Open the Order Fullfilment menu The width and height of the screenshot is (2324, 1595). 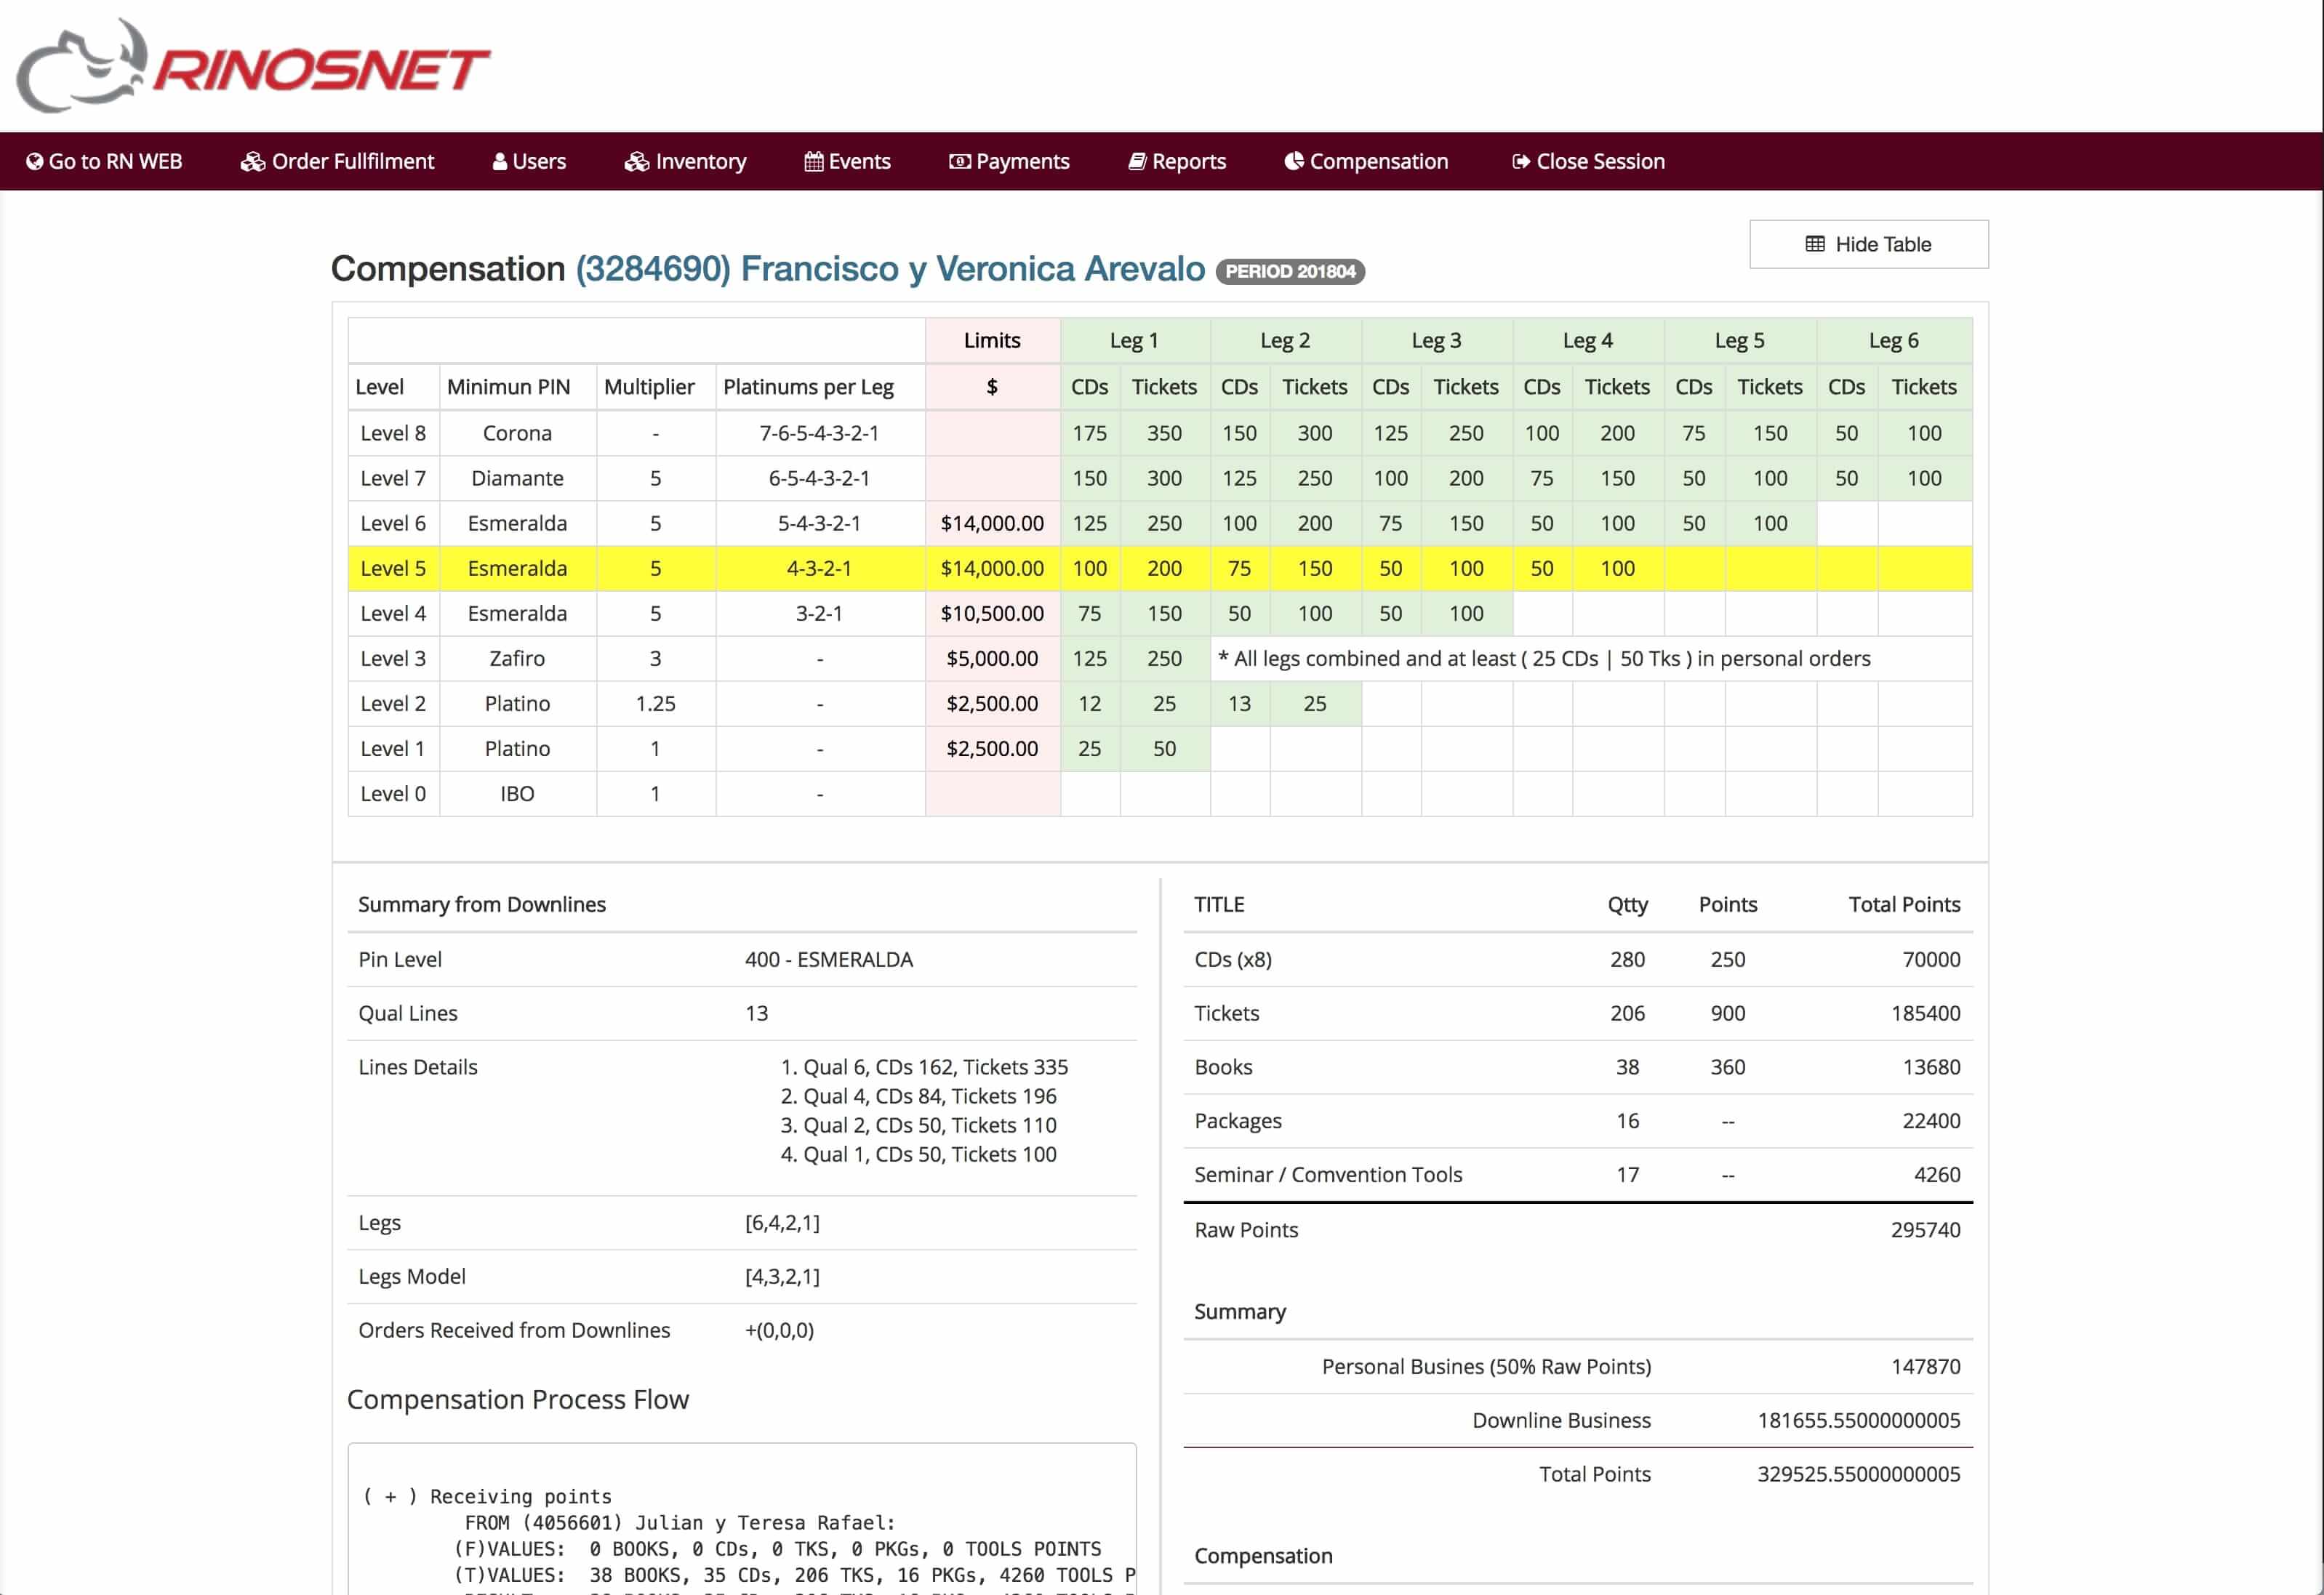pyautogui.click(x=337, y=161)
